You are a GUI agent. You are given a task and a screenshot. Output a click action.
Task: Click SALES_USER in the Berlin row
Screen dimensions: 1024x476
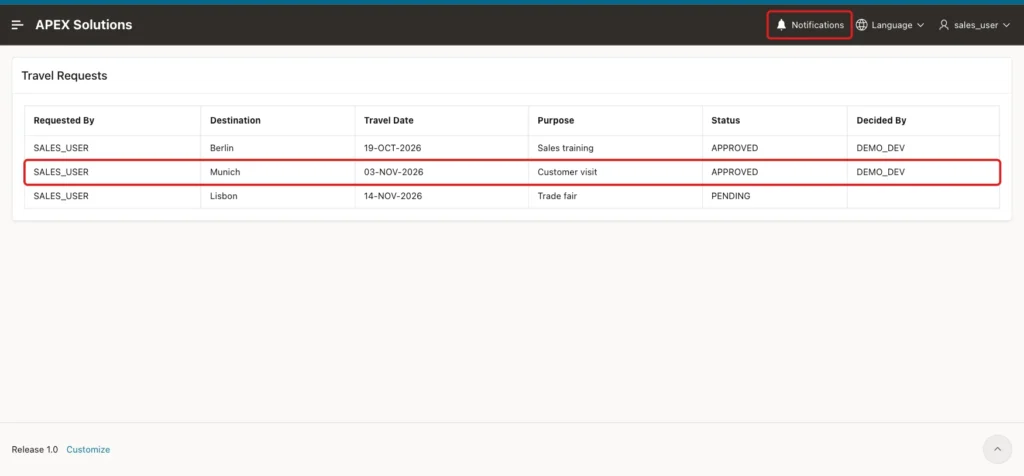tap(61, 148)
